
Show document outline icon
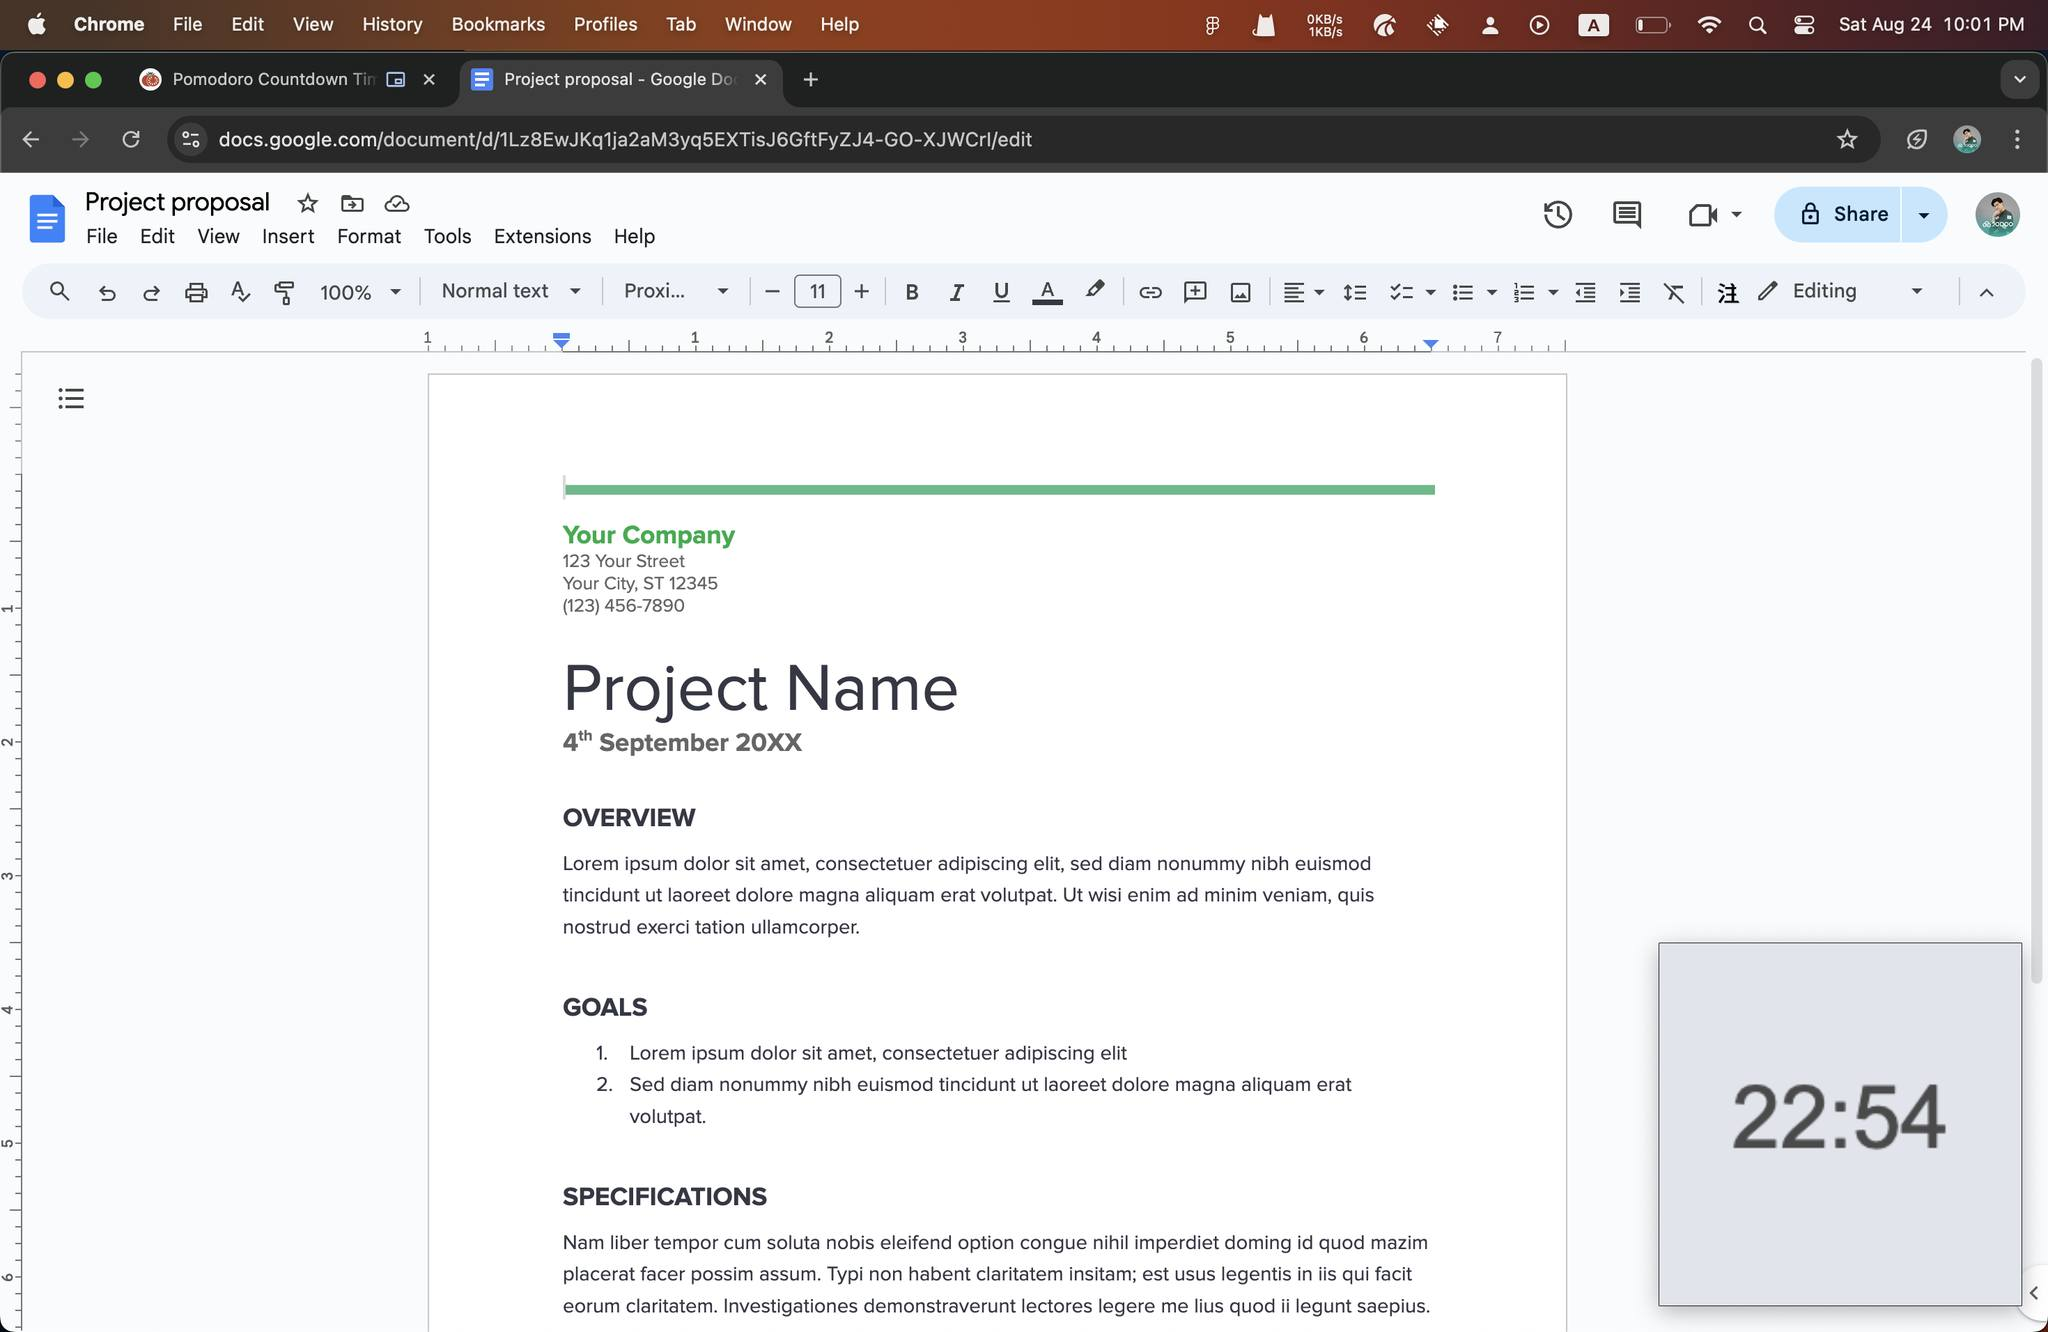pos(71,399)
